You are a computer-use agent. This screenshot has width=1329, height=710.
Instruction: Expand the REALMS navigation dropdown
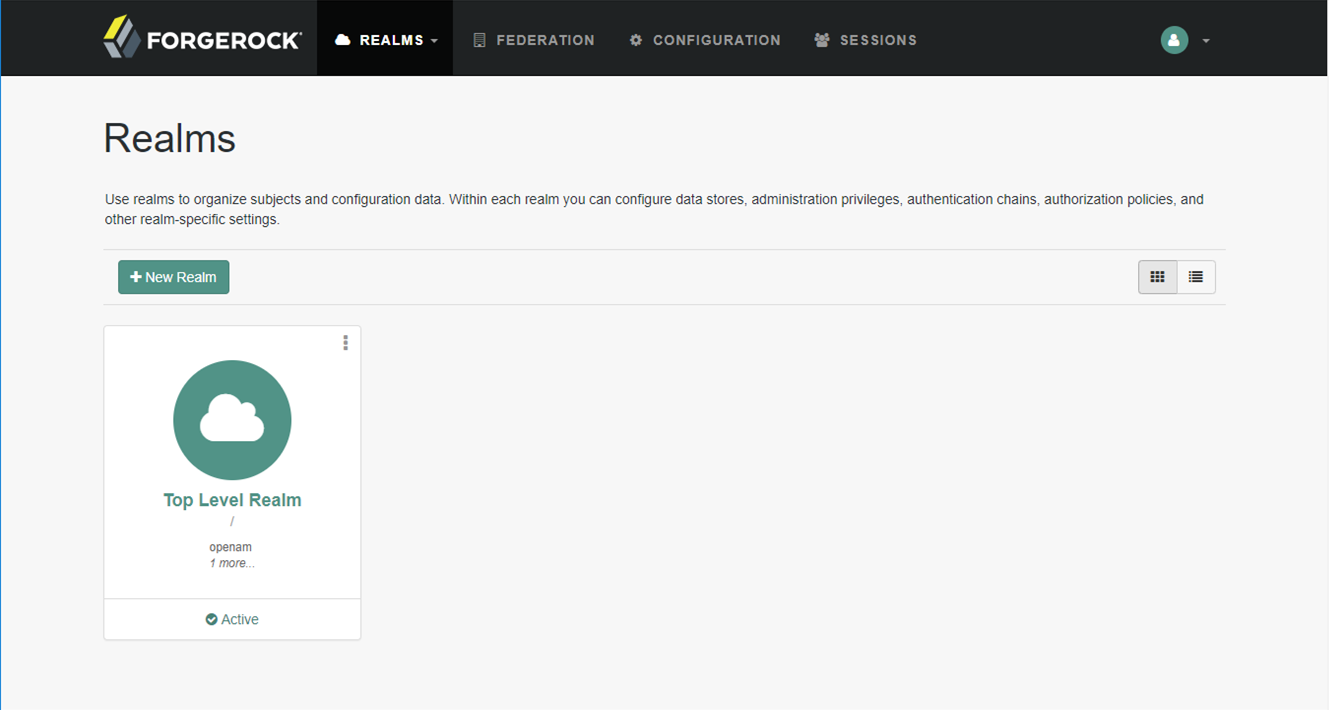pyautogui.click(x=433, y=40)
